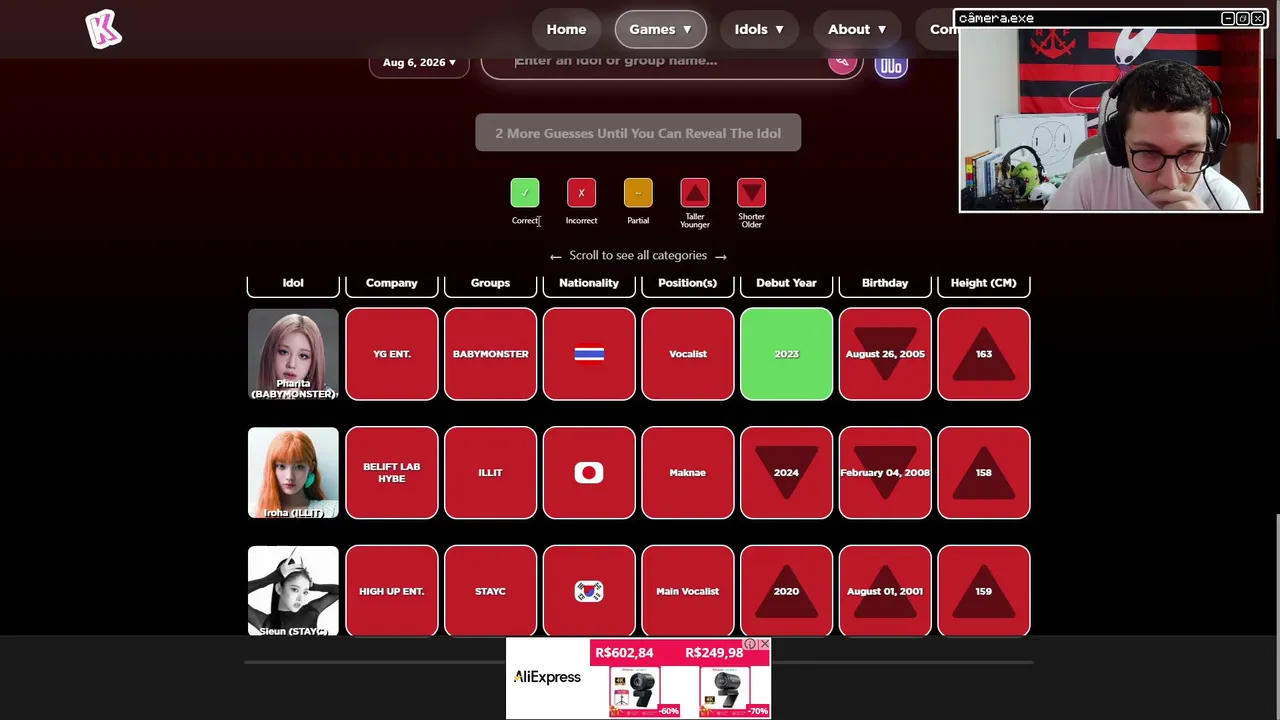Click the Idol column header
This screenshot has height=720, width=1280.
(293, 283)
